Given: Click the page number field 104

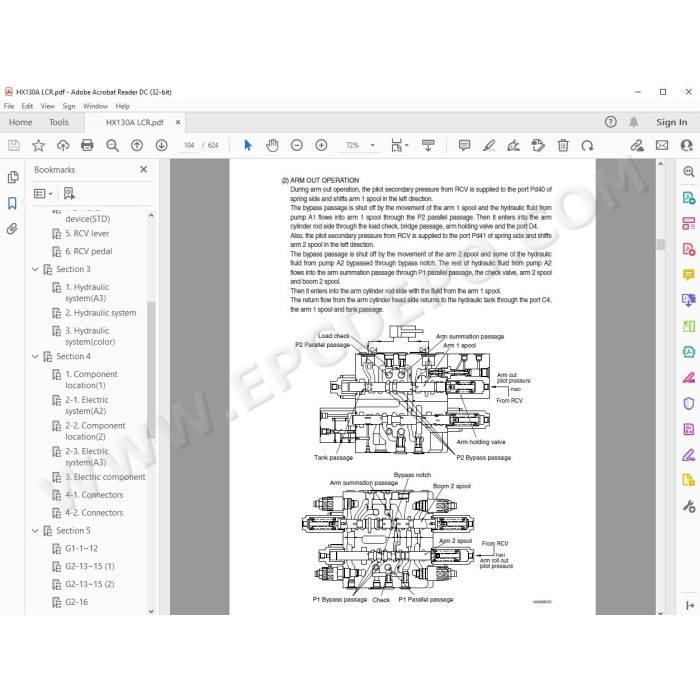Looking at the screenshot, I should pos(189,146).
